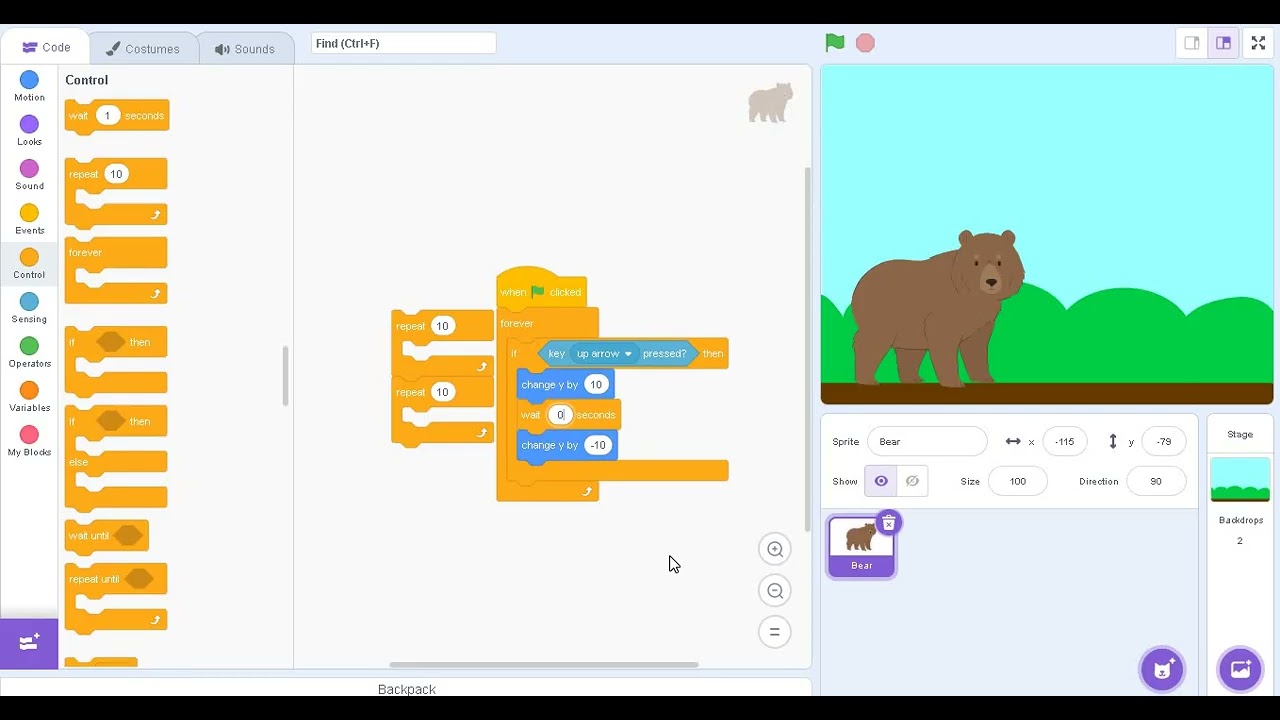Open the Choose a Sprite button

1163,669
